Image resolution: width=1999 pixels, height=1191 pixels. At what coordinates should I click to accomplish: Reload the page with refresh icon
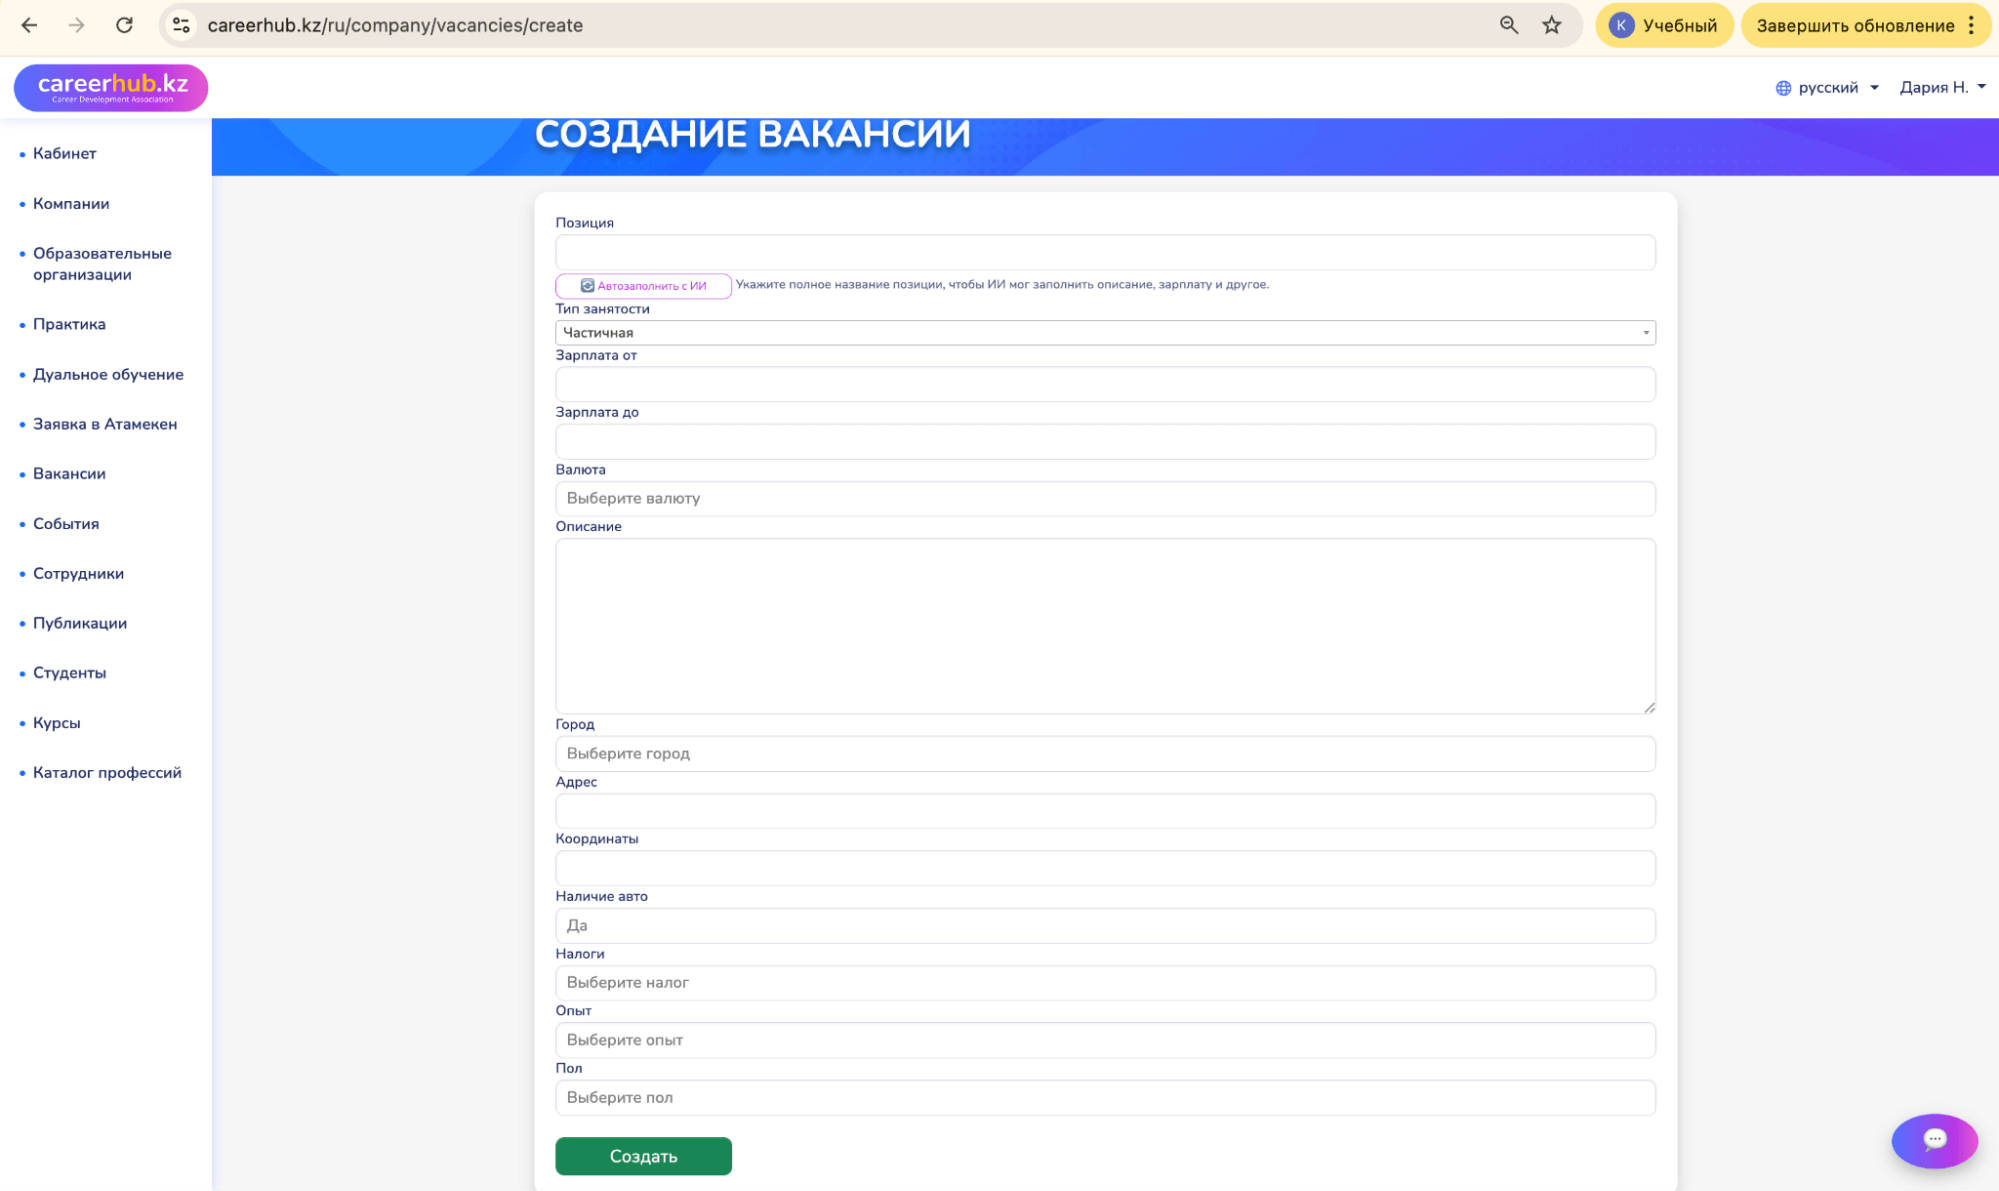click(124, 25)
